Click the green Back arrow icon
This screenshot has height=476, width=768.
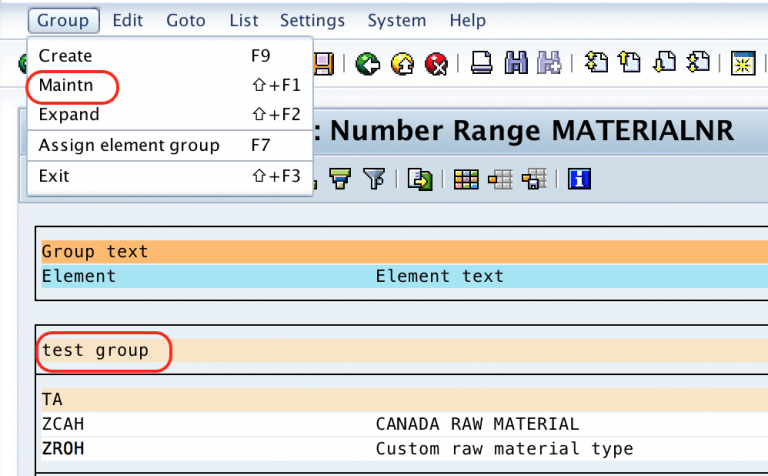pyautogui.click(x=367, y=64)
